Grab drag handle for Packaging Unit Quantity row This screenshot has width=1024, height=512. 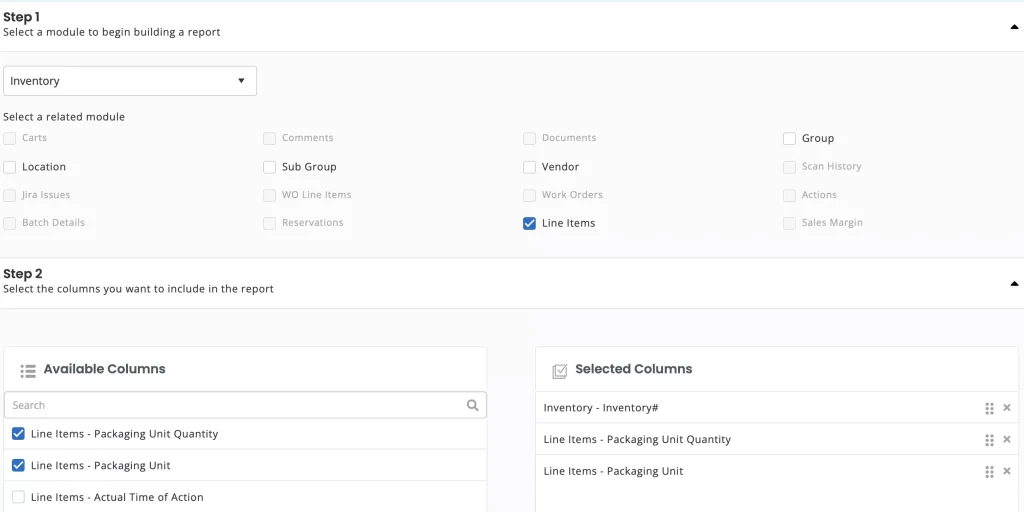pyautogui.click(x=989, y=440)
